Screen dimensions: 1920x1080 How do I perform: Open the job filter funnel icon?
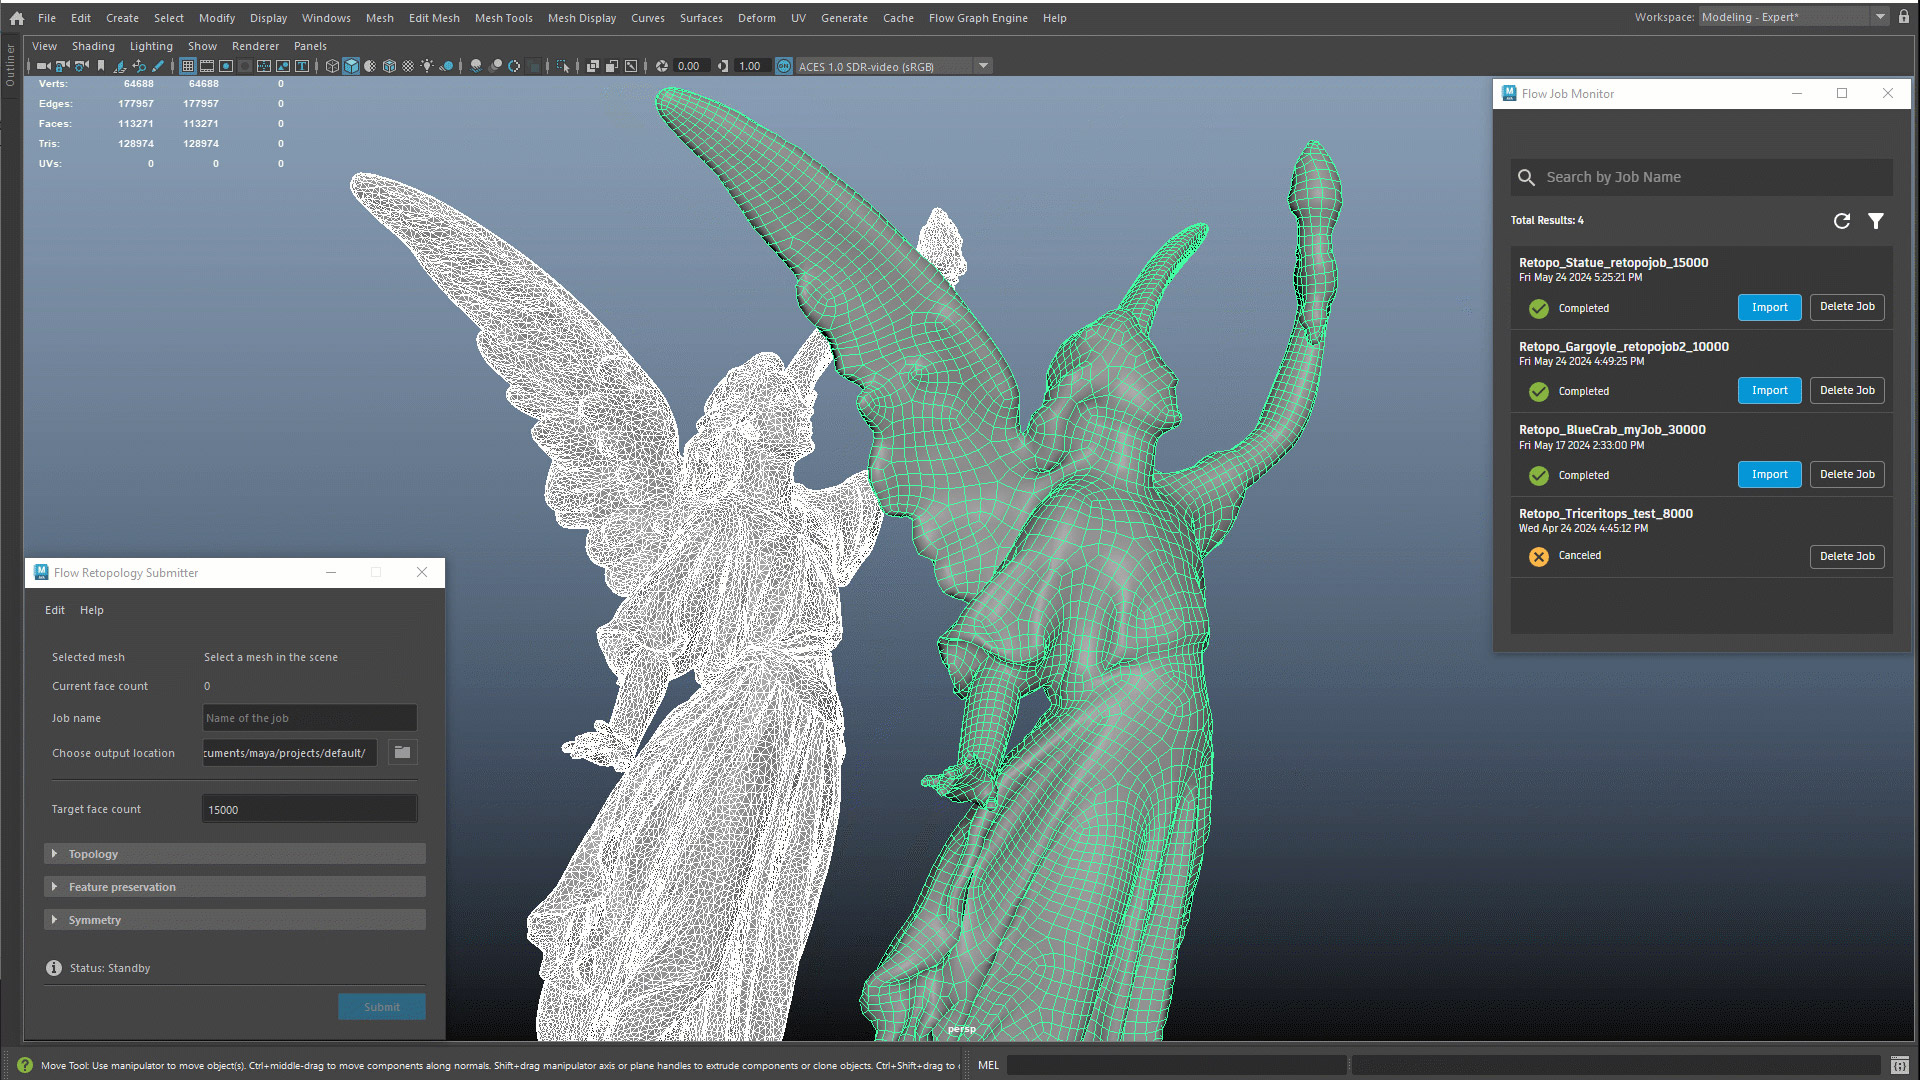click(x=1876, y=221)
